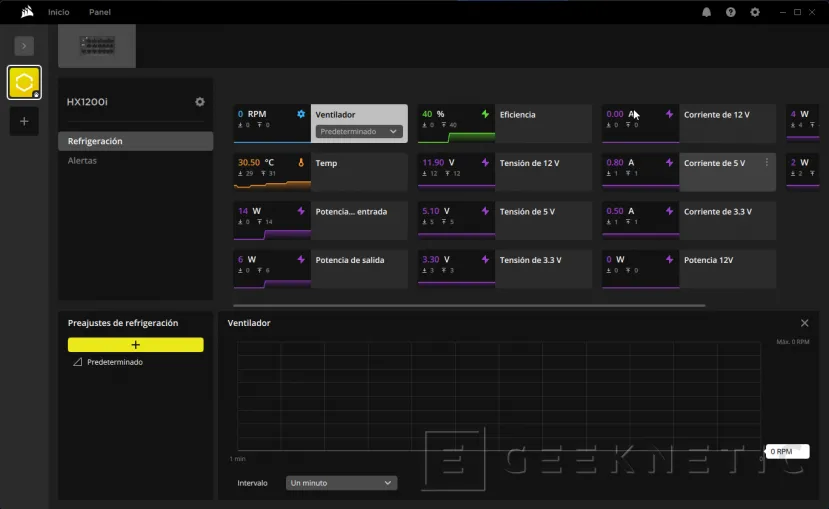829x509 pixels.
Task: Click the HX1200i device title
Action: pyautogui.click(x=87, y=102)
